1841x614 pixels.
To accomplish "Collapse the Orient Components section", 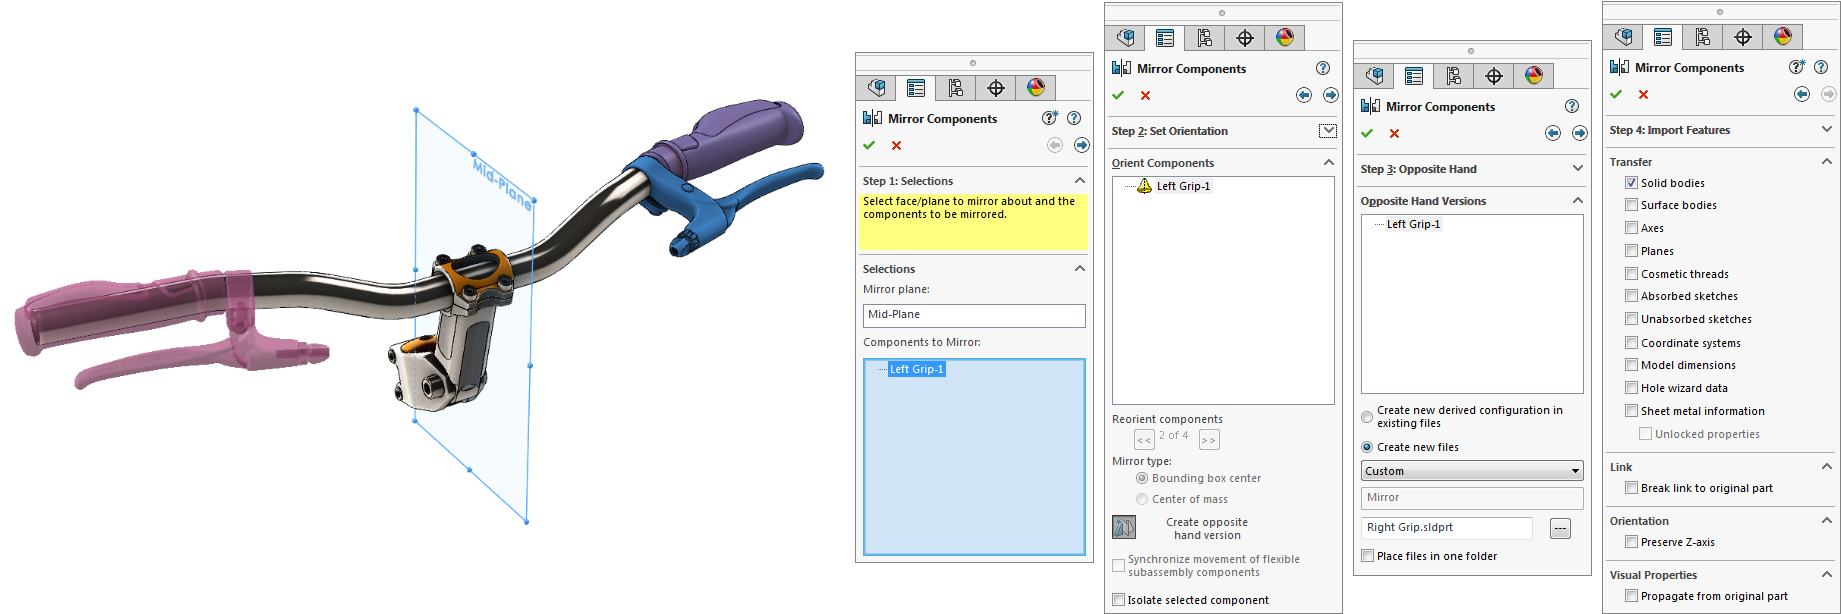I will [x=1329, y=163].
